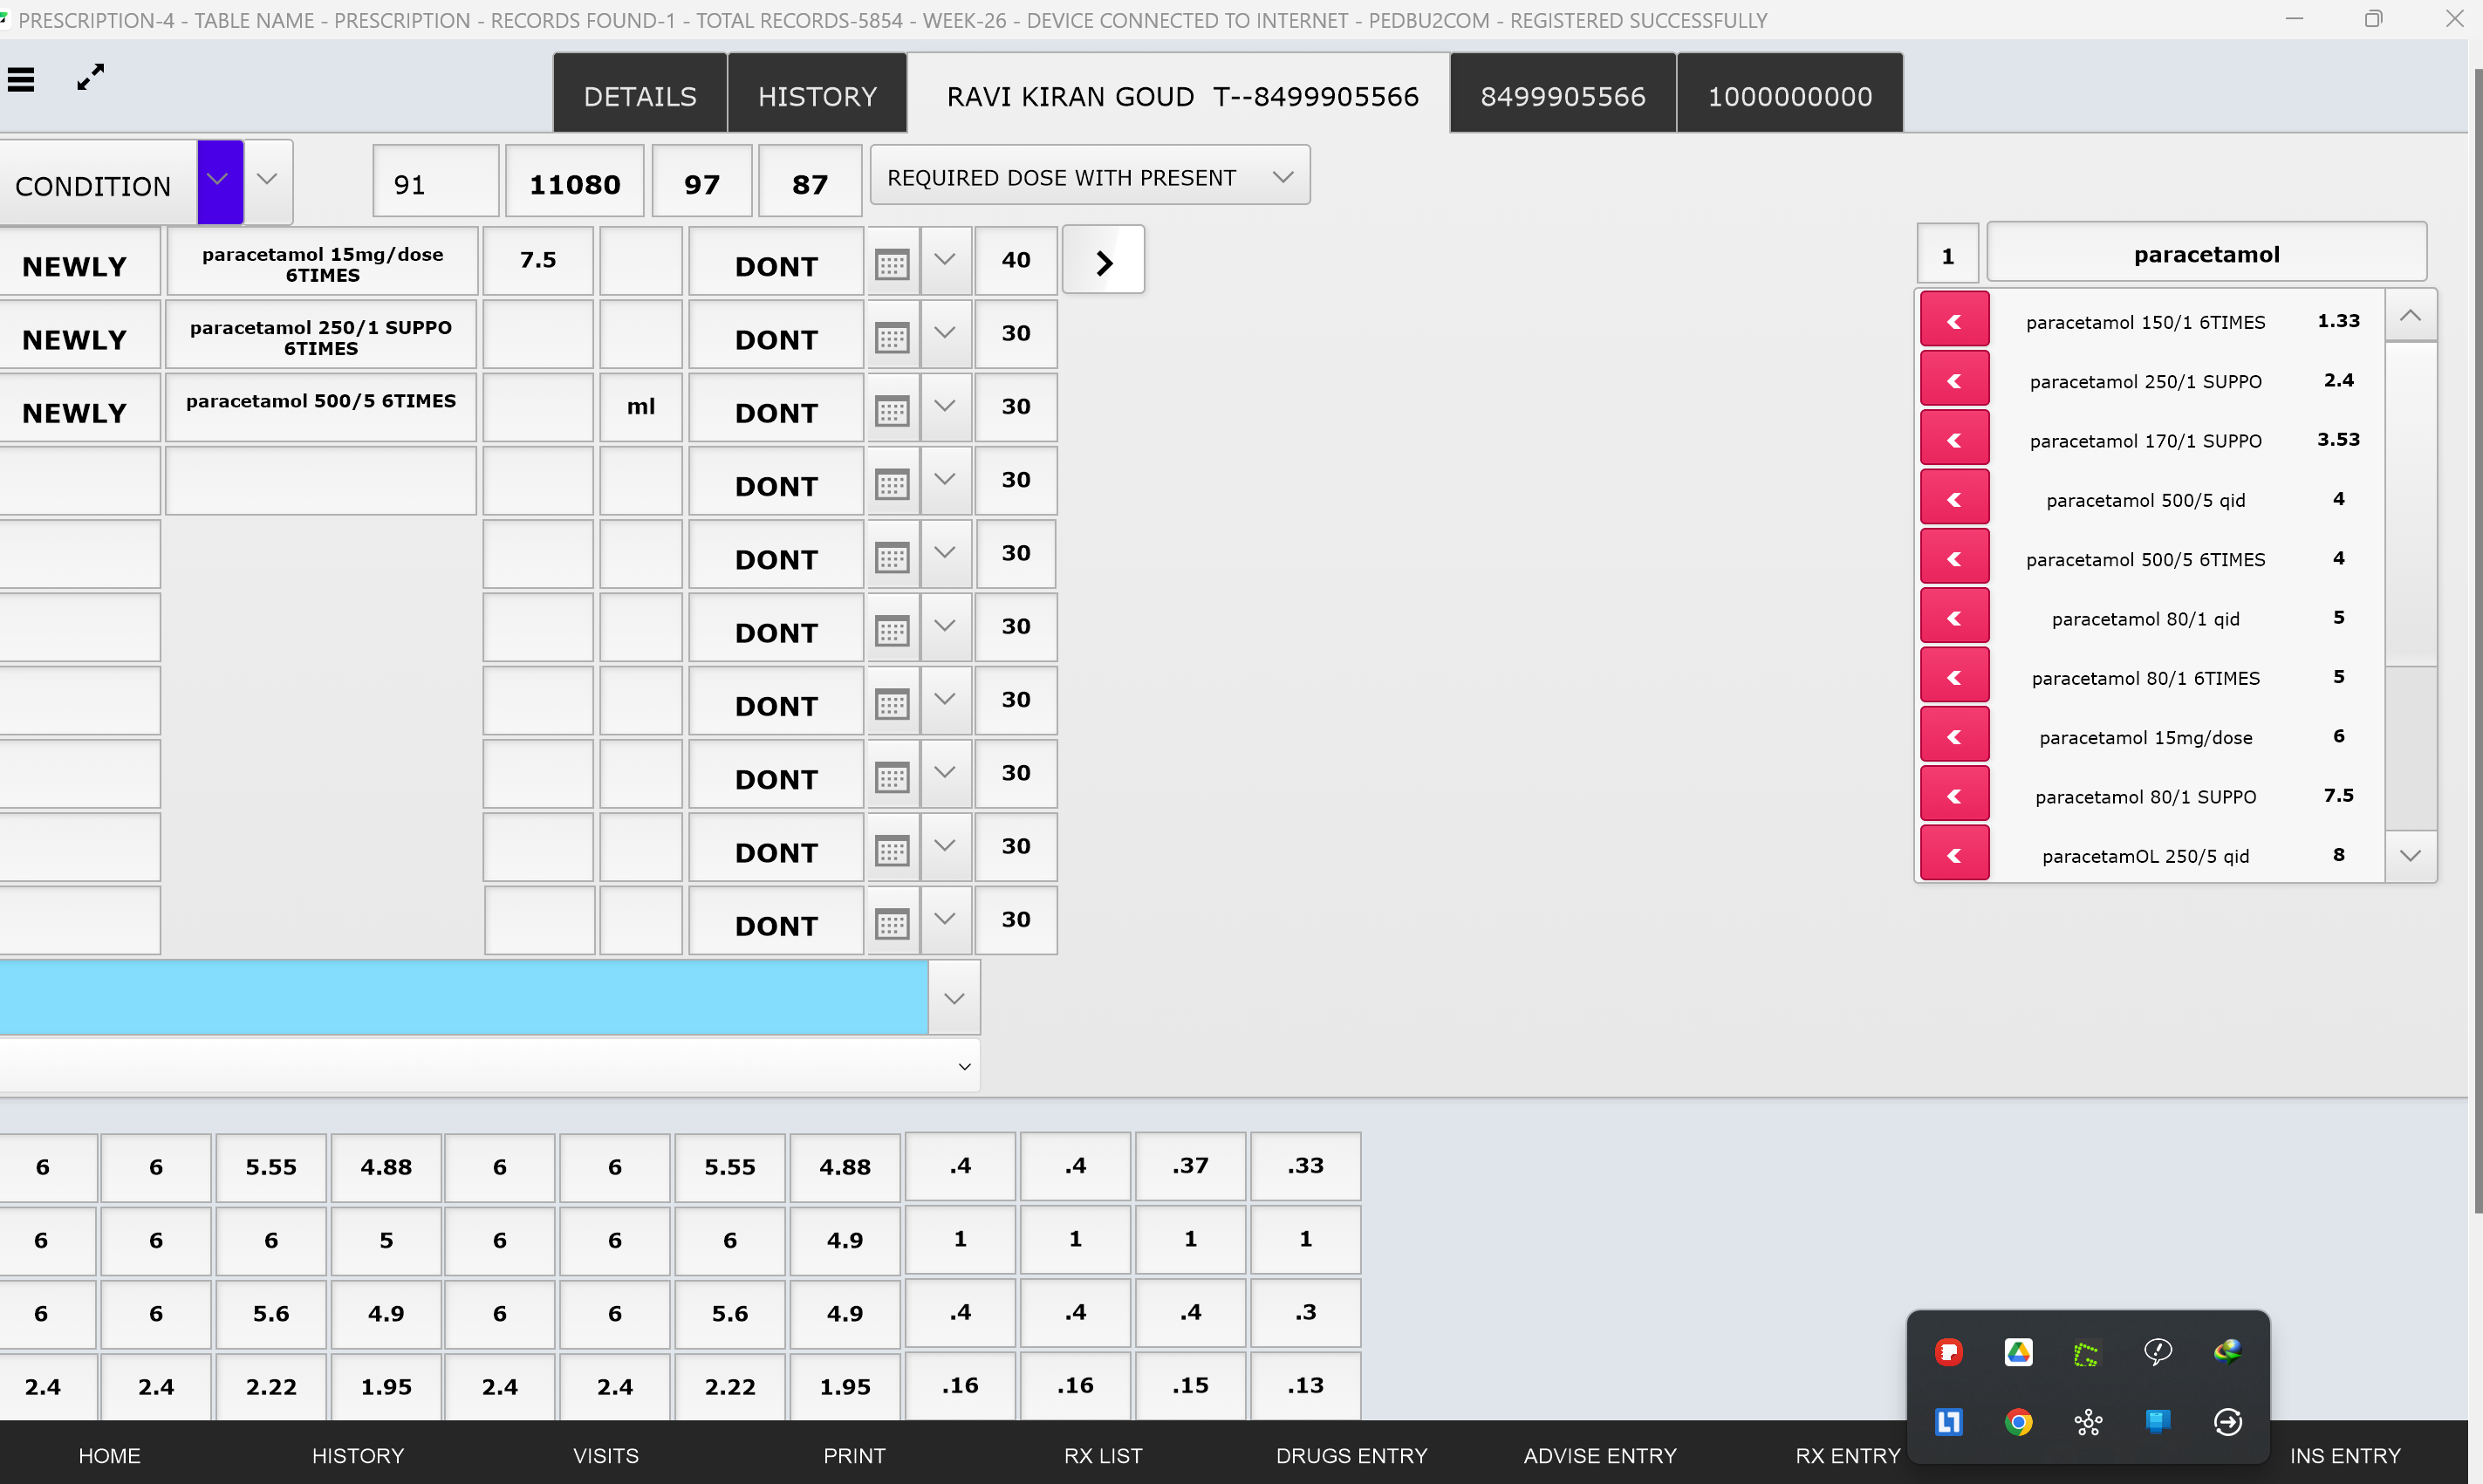Click pink arrow beside paracetamol 150/1 6TIMES
2483x1484 pixels.
tap(1954, 322)
